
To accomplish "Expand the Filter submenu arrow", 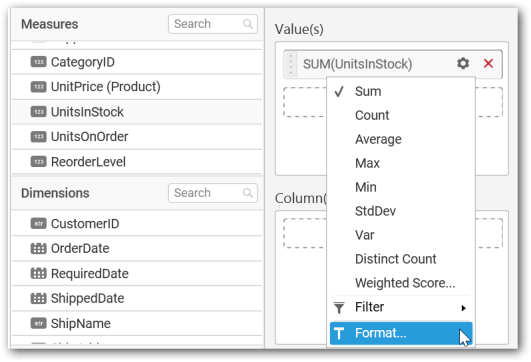I will 464,308.
